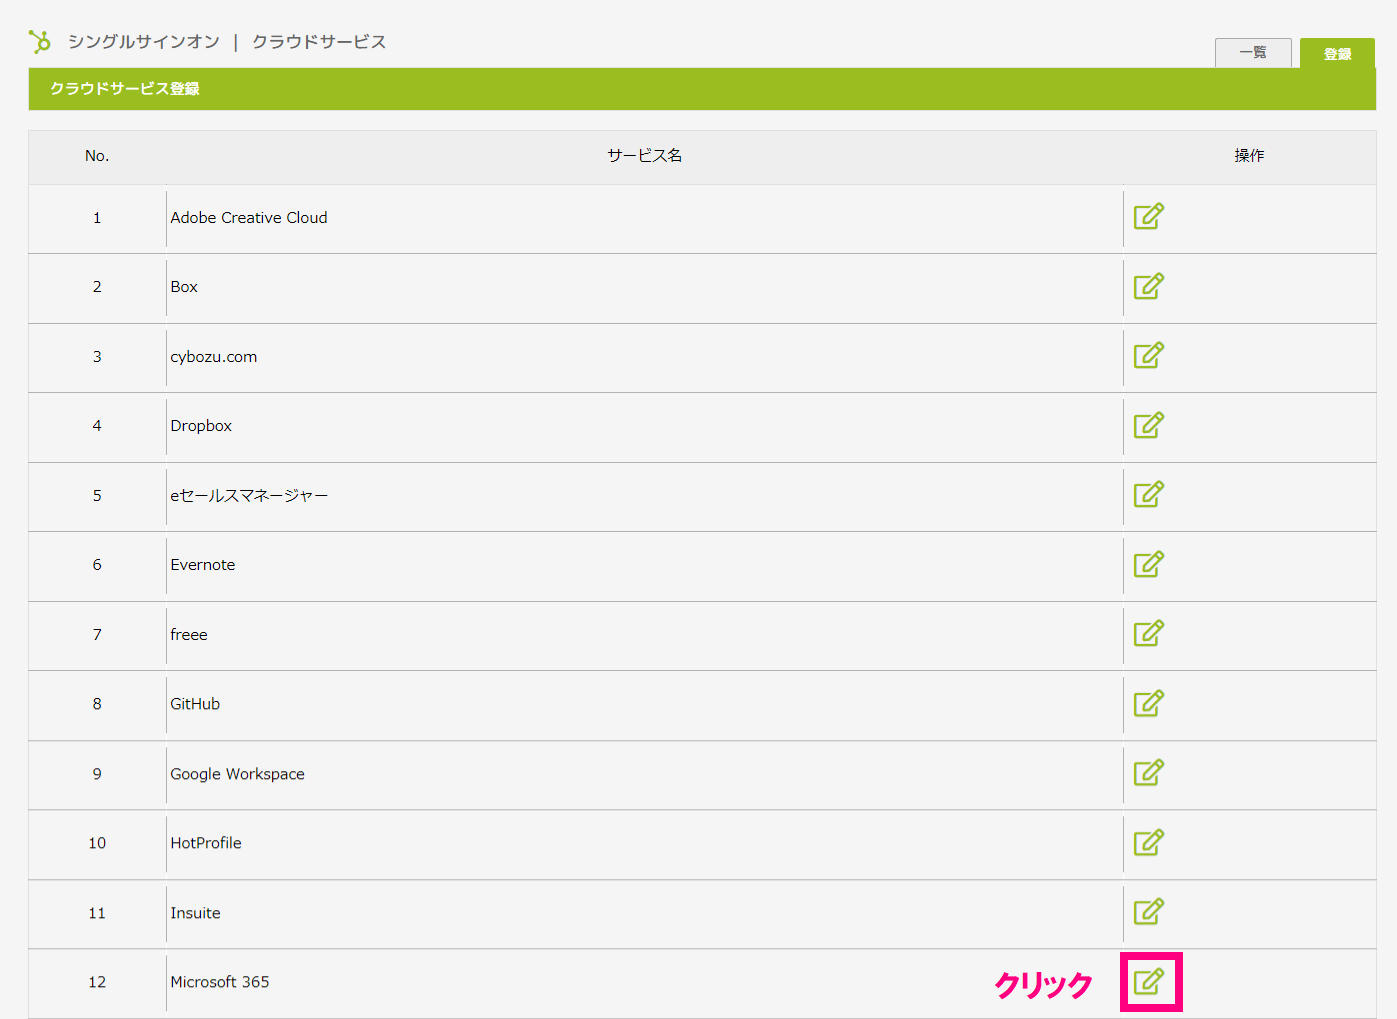Edit the Dropbox service registration
This screenshot has width=1397, height=1019.
pos(1148,425)
